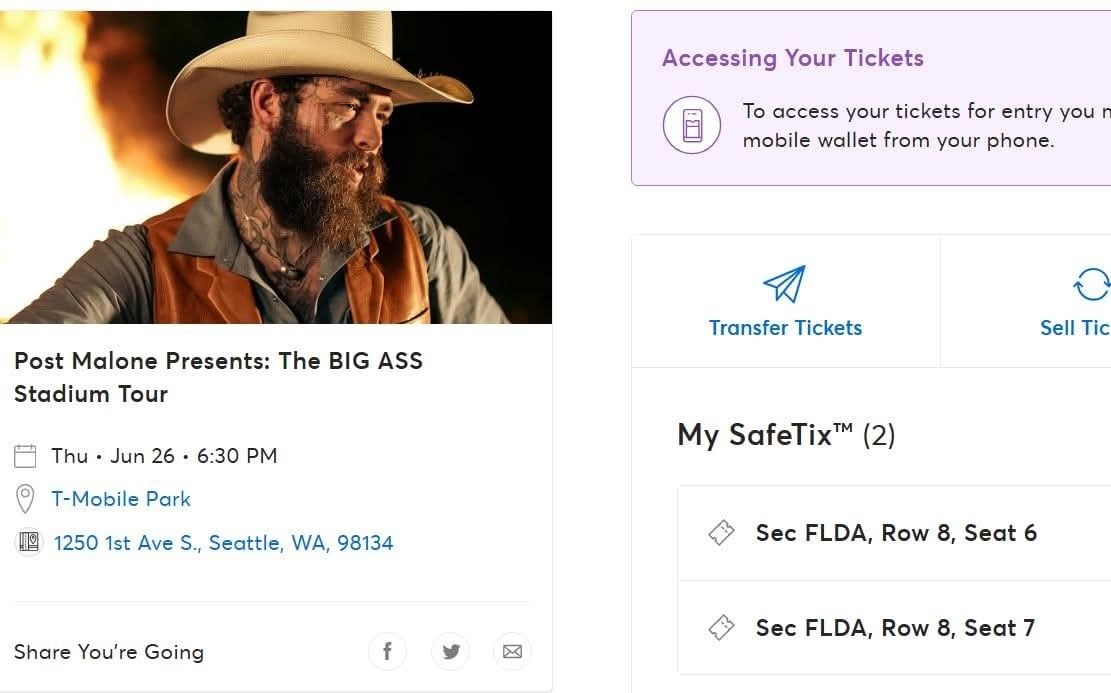Click the Sell Tickets circular arrows icon
1111x693 pixels.
1092,284
